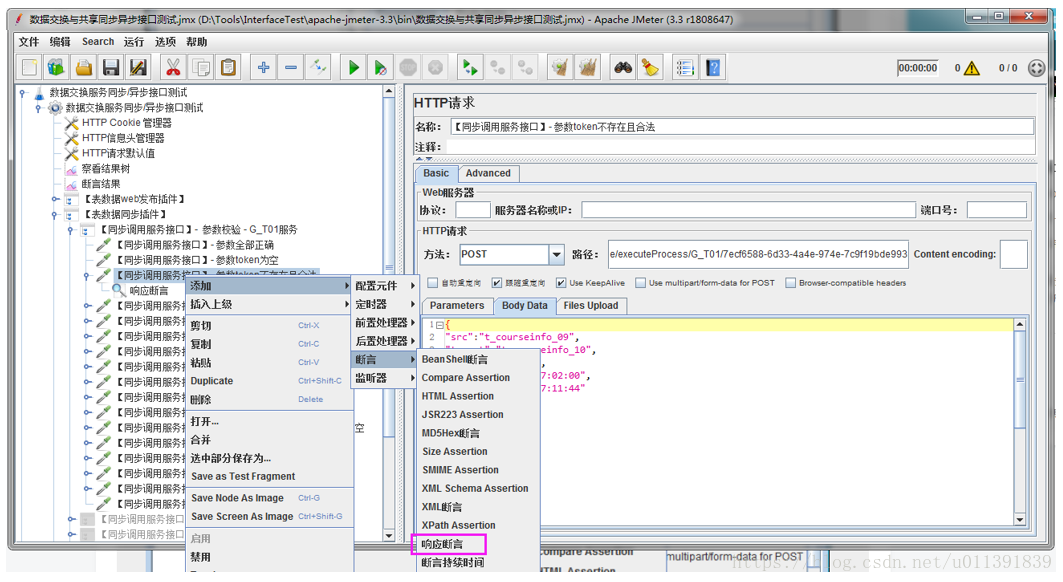The image size is (1063, 582).
Task: Open search with the binoculars icon
Action: coord(623,68)
